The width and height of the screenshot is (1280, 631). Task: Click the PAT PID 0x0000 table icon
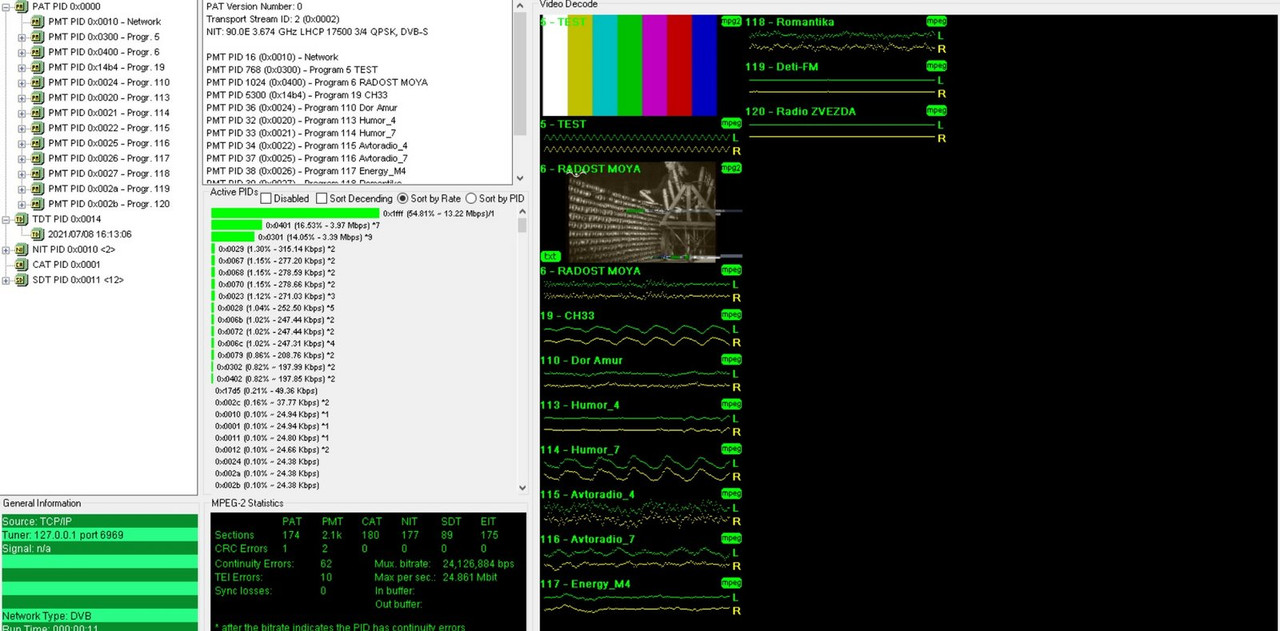coord(22,6)
